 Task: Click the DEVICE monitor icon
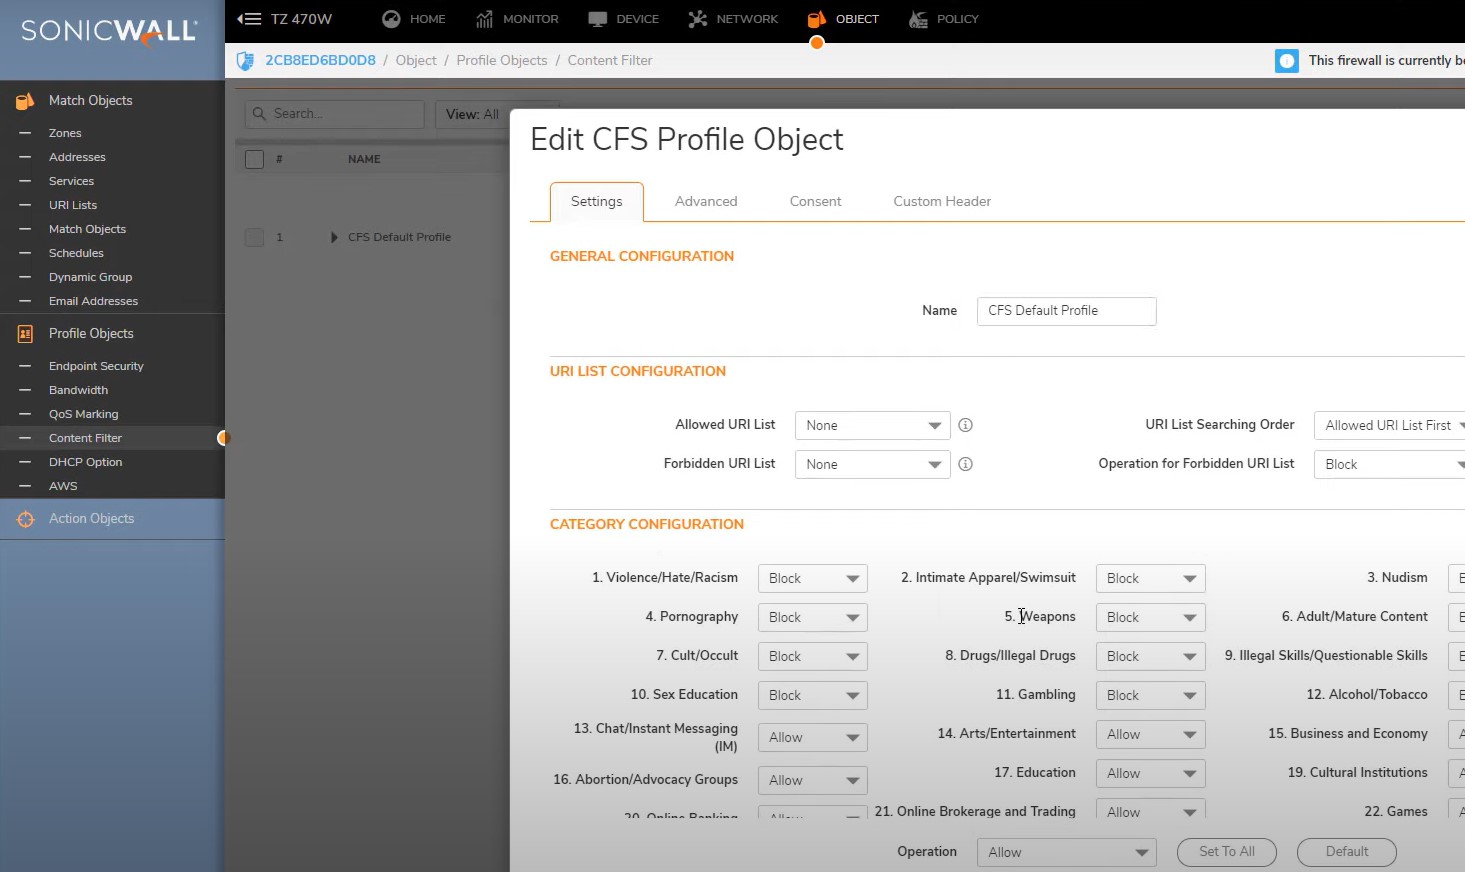(x=598, y=19)
